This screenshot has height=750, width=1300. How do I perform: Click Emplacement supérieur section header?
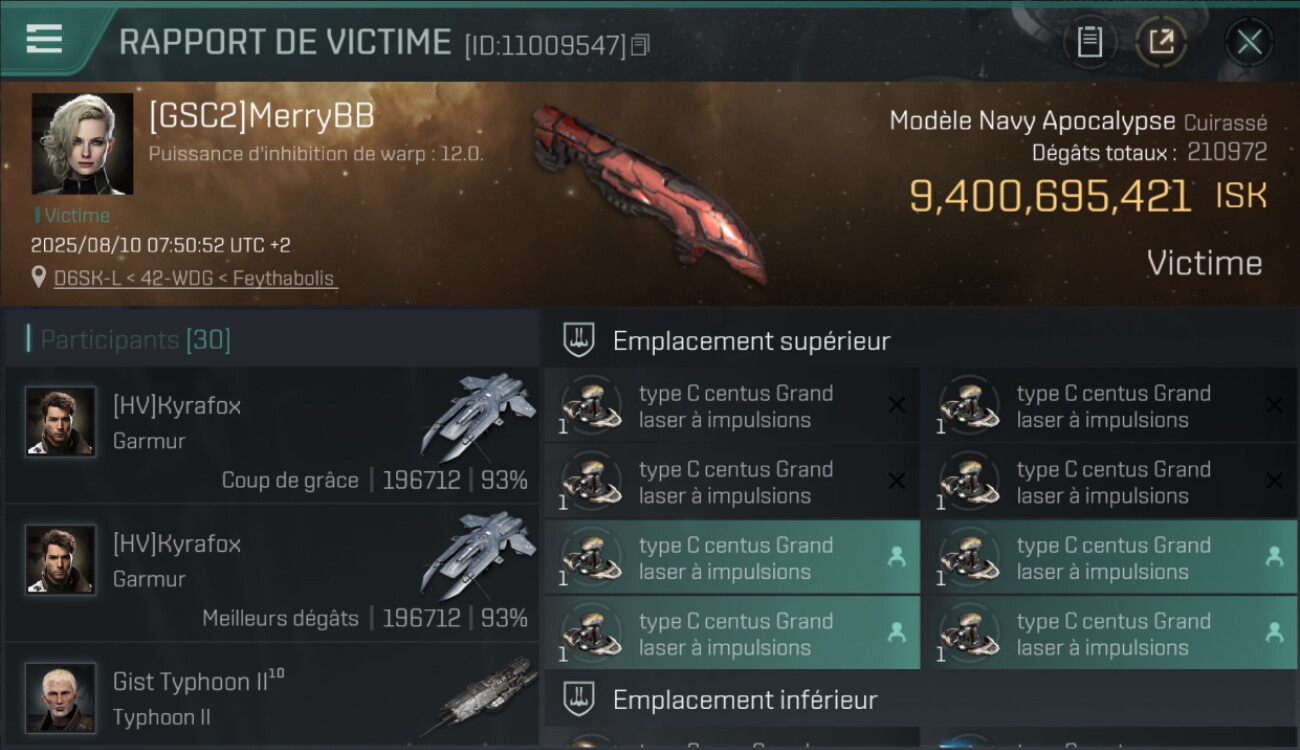(751, 341)
